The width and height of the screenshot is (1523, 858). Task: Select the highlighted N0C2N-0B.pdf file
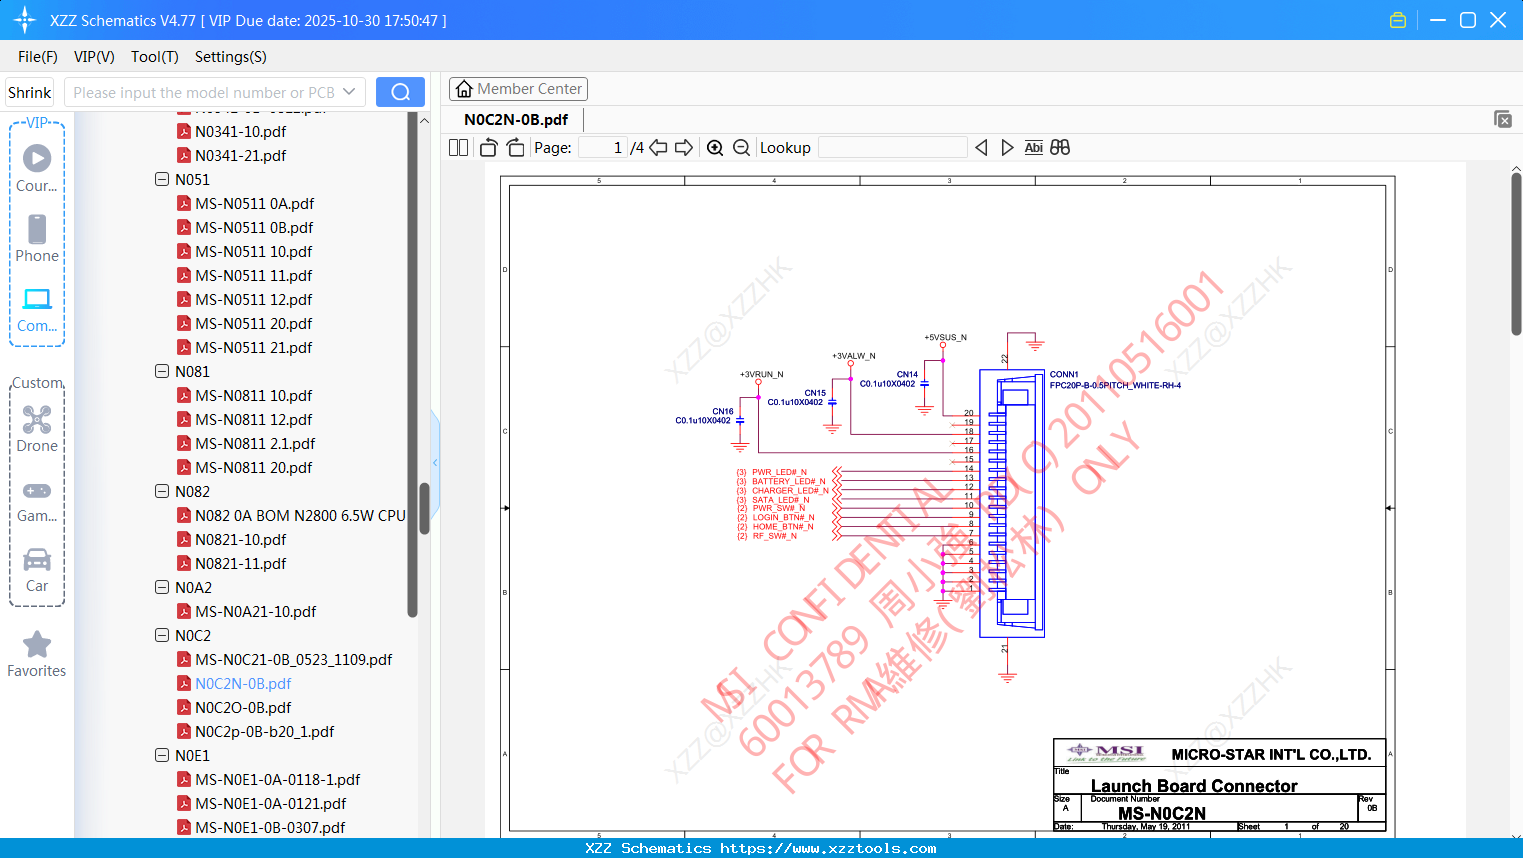[x=243, y=684]
